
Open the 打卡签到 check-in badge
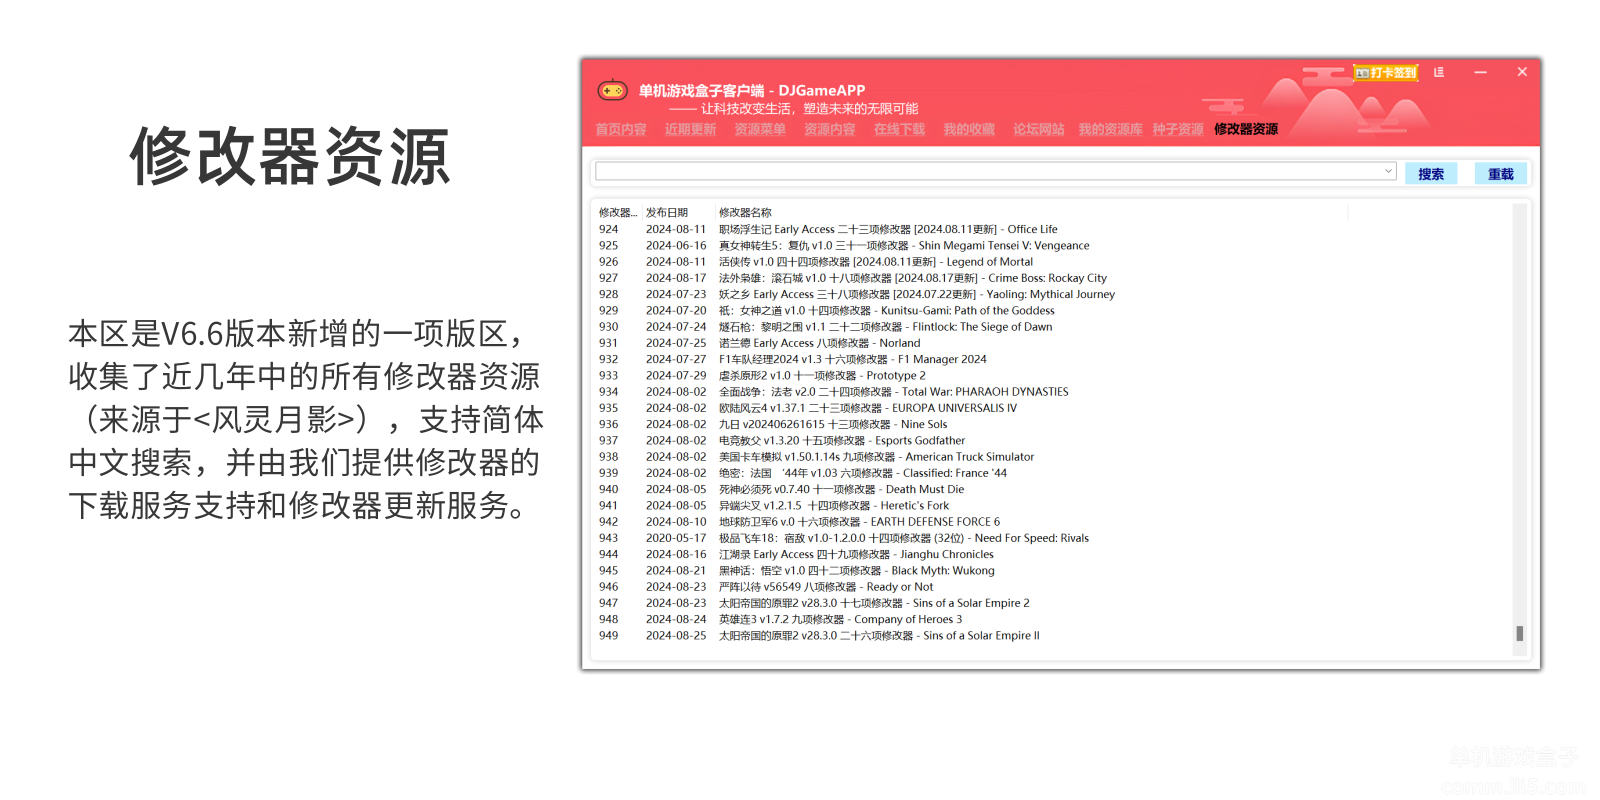[x=1386, y=72]
